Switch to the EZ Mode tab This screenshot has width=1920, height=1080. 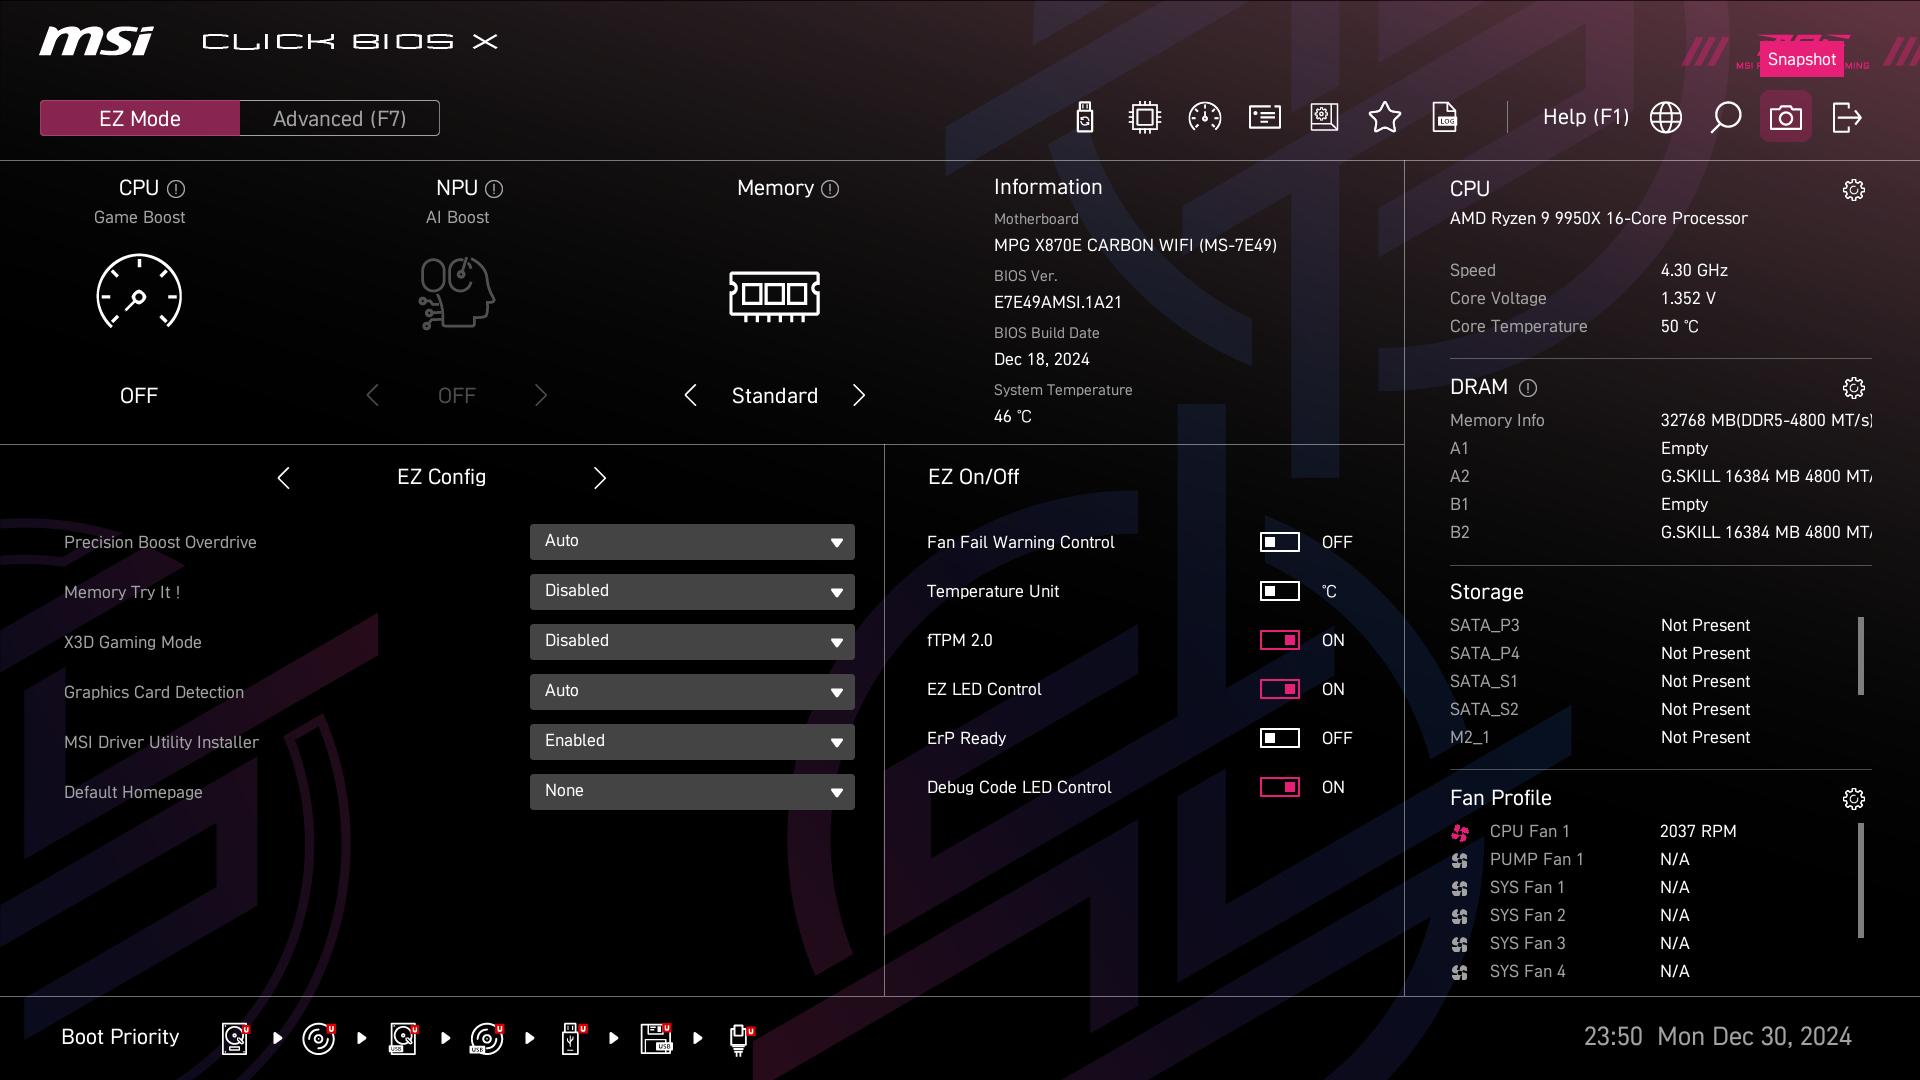pos(140,118)
